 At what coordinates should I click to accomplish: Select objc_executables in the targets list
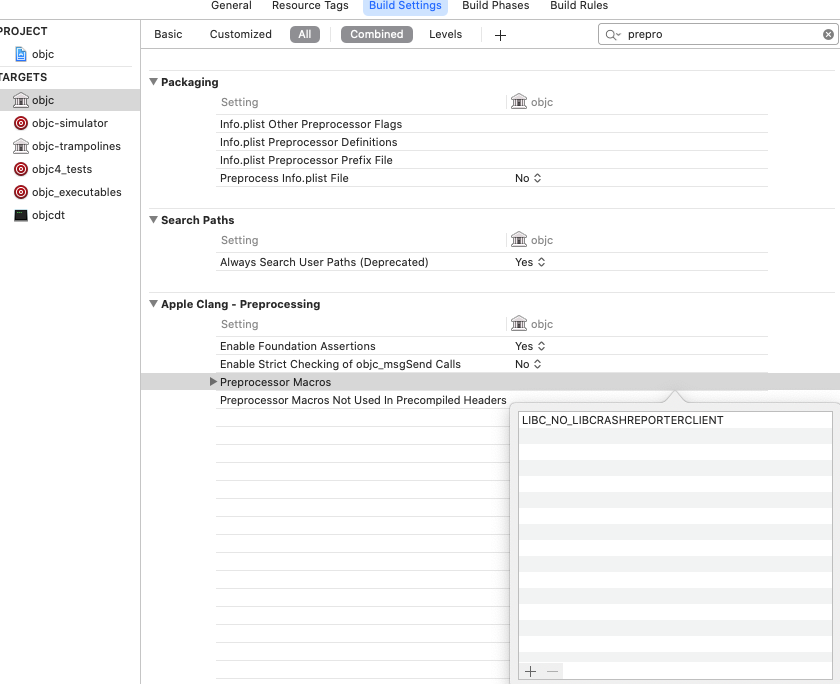point(77,192)
